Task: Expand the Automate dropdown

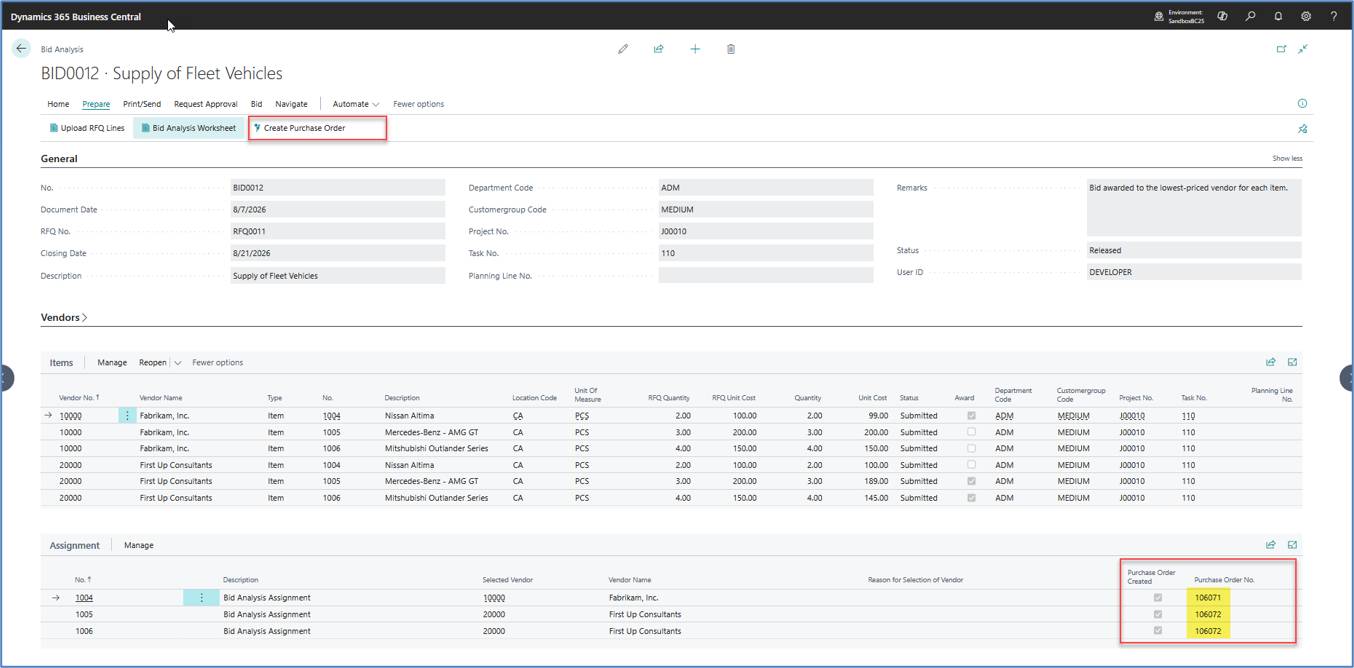Action: pyautogui.click(x=356, y=104)
